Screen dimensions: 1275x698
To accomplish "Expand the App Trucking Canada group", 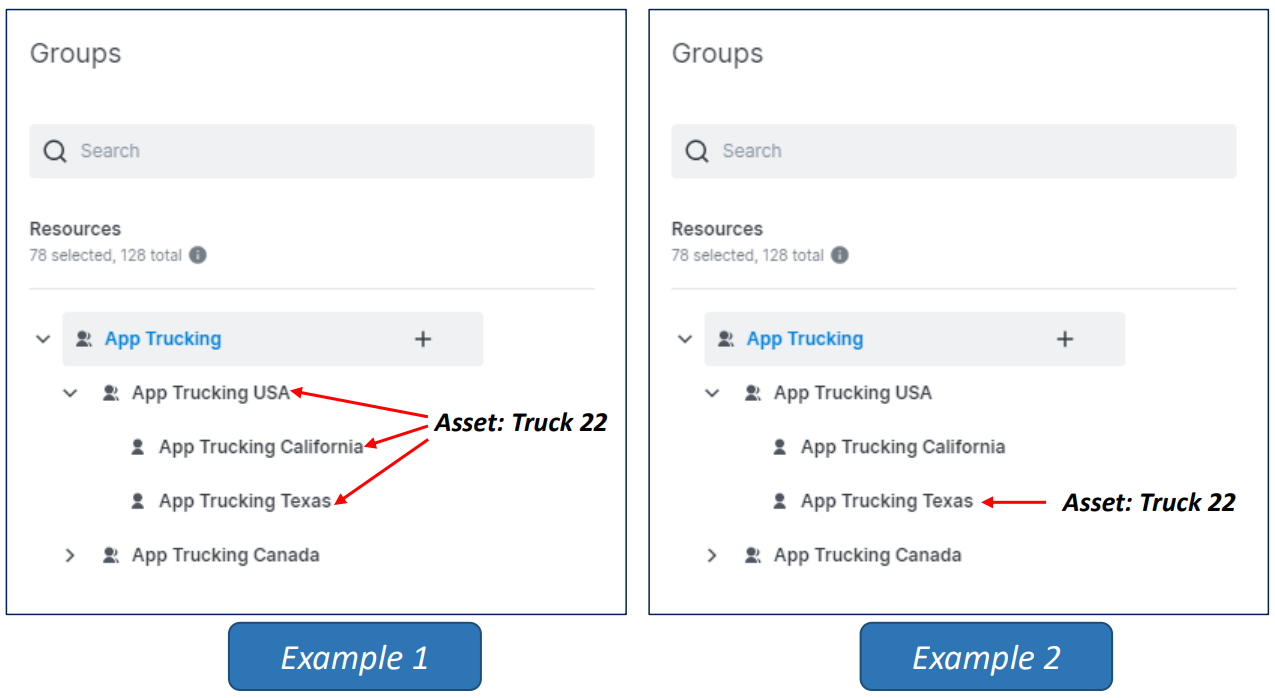I will 70,554.
